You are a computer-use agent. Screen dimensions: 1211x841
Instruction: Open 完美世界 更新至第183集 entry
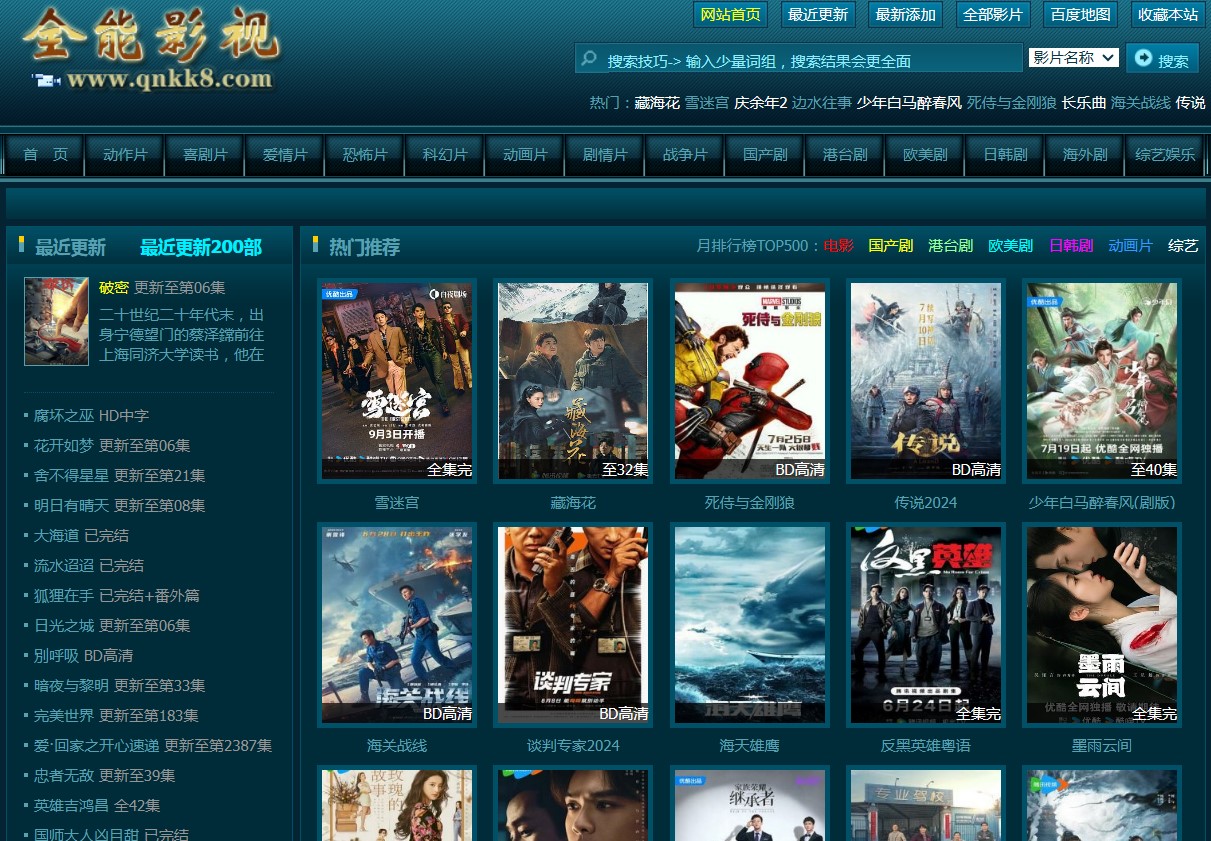pyautogui.click(x=116, y=715)
